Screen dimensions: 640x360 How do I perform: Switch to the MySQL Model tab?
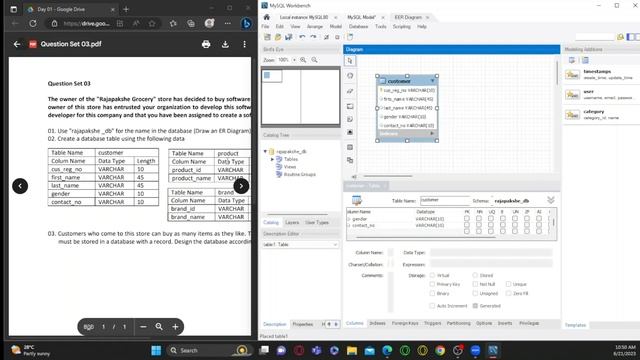[361, 17]
